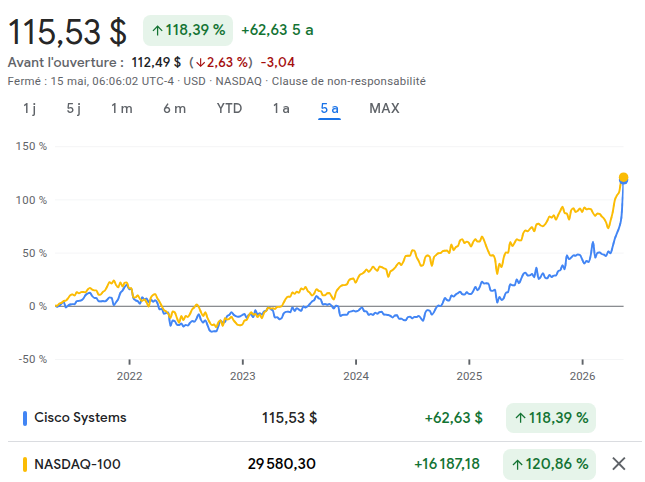The height and width of the screenshot is (482, 645).
Task: Select the 1 j time range tab
Action: [30, 109]
